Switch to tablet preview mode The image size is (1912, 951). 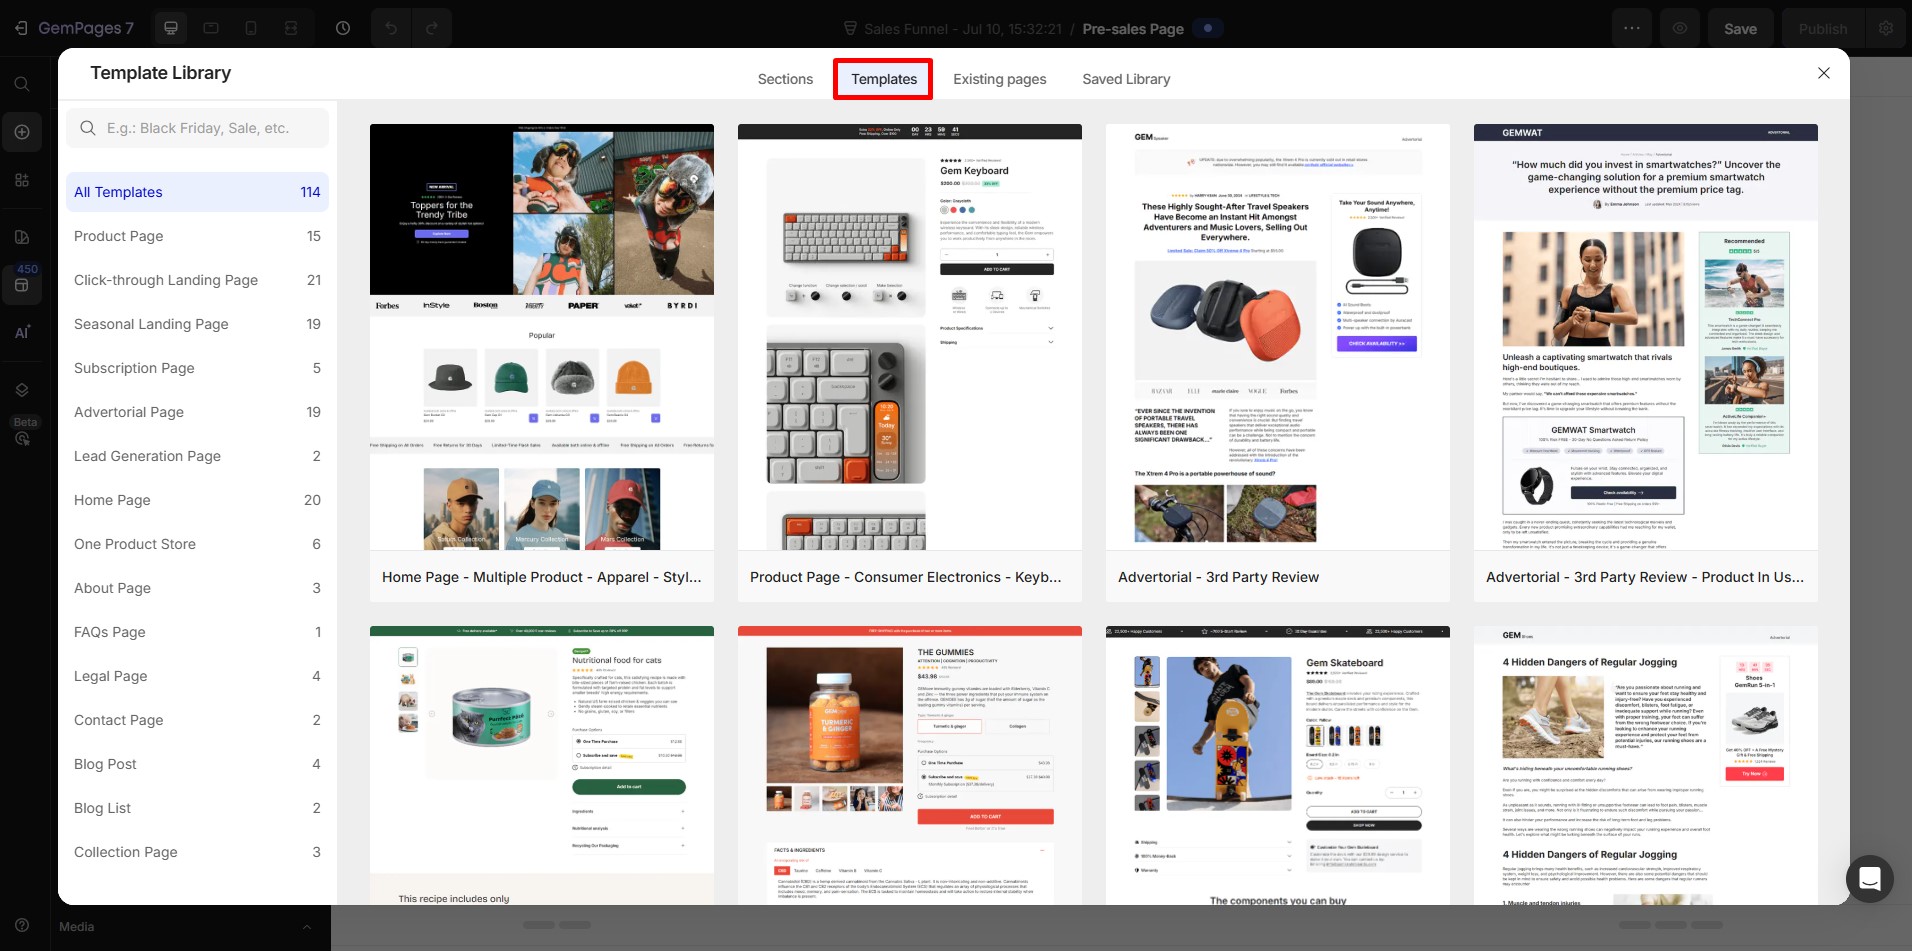[211, 28]
